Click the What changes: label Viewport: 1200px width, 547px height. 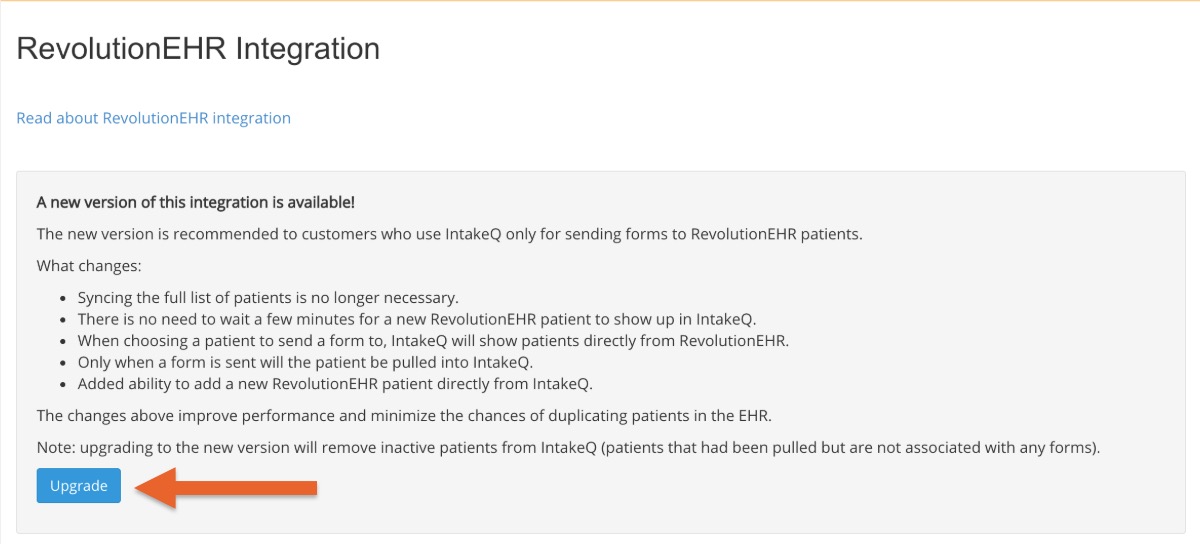coord(89,266)
